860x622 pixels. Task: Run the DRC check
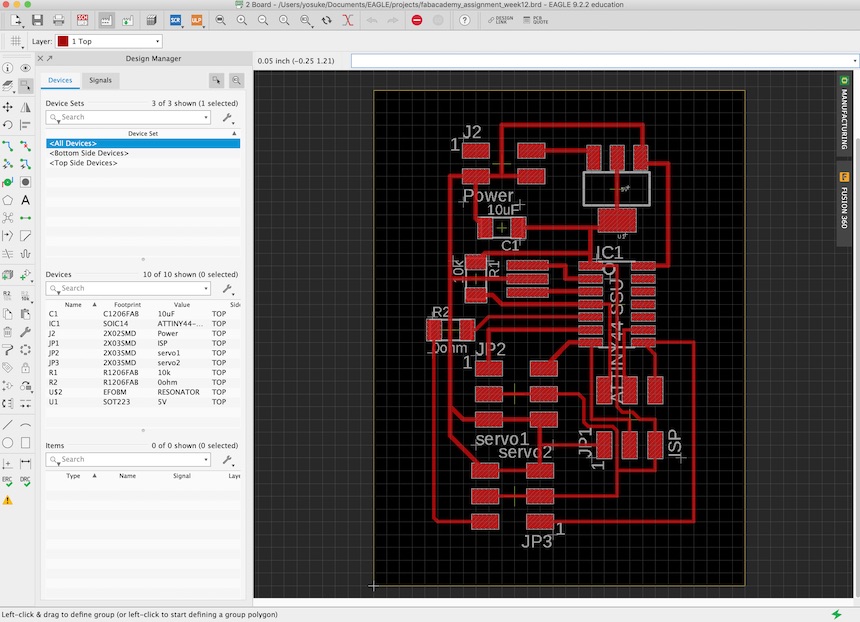pos(26,482)
